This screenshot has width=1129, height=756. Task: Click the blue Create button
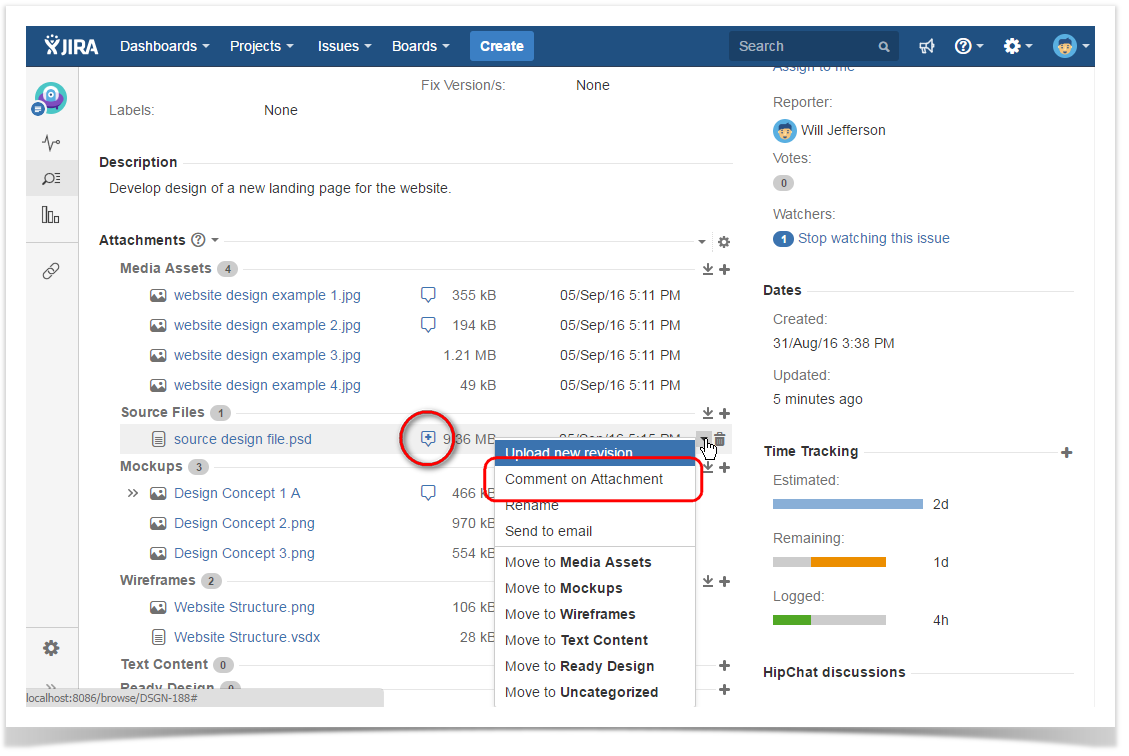502,46
